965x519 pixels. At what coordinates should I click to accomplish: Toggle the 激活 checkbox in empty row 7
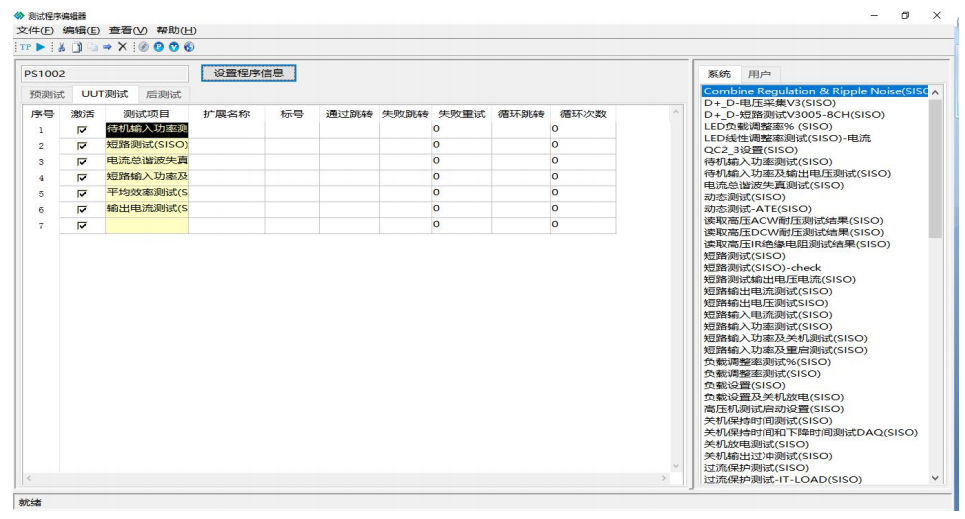tap(82, 226)
